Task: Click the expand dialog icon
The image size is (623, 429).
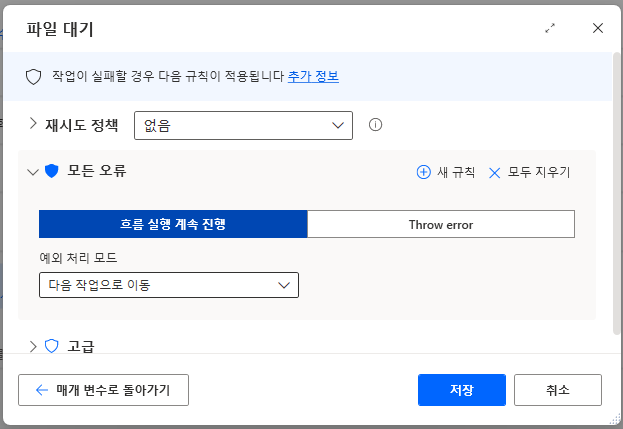Action: 550,28
